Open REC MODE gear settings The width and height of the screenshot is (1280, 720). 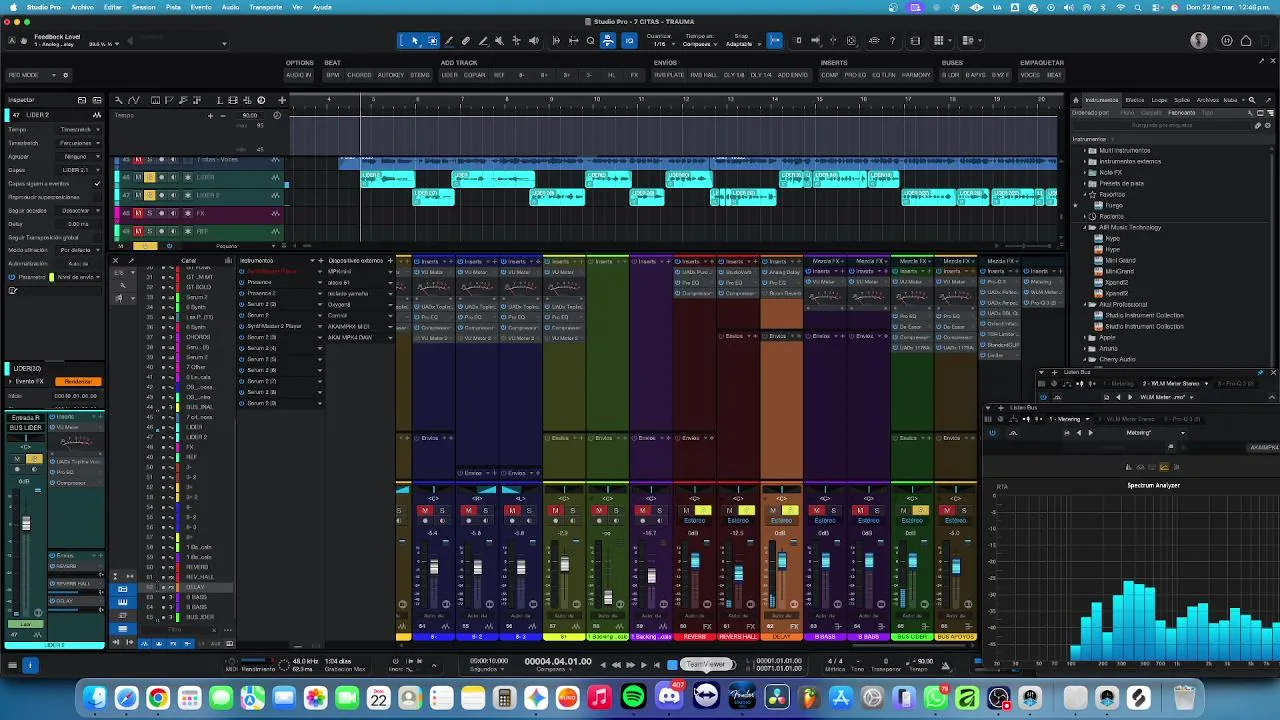tap(66, 75)
